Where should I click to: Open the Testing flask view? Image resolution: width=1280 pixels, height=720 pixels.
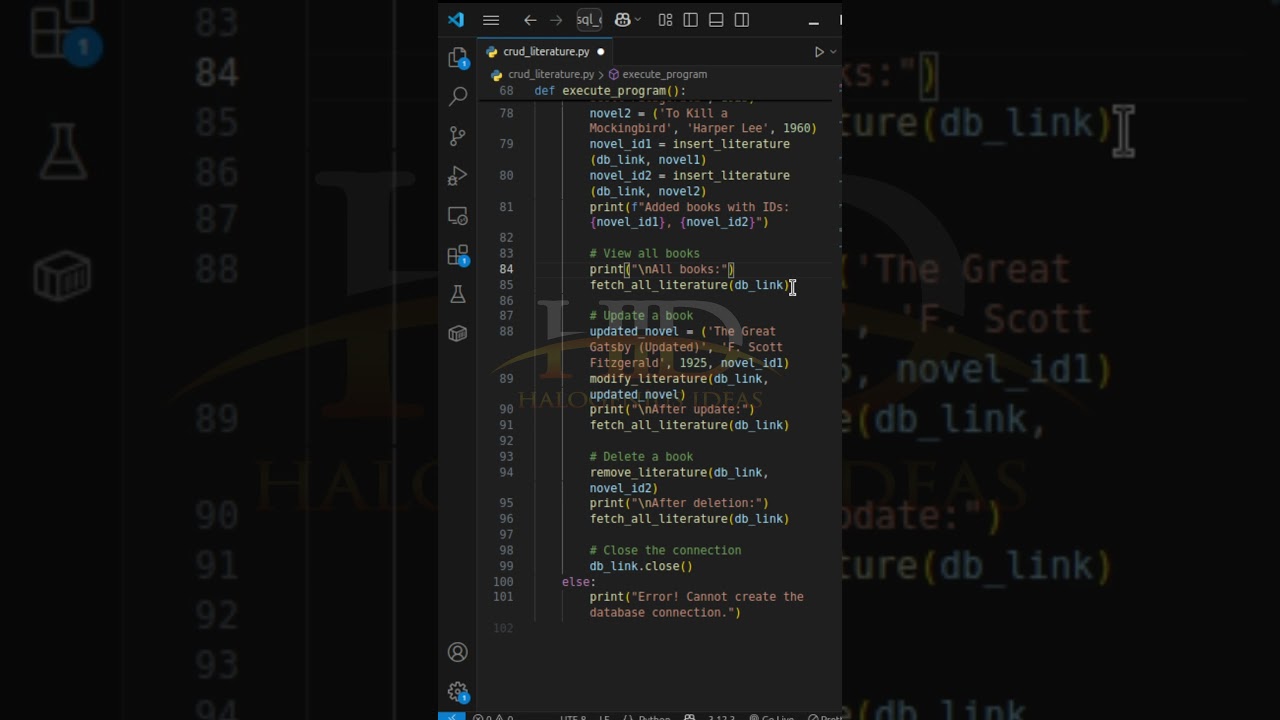point(458,294)
